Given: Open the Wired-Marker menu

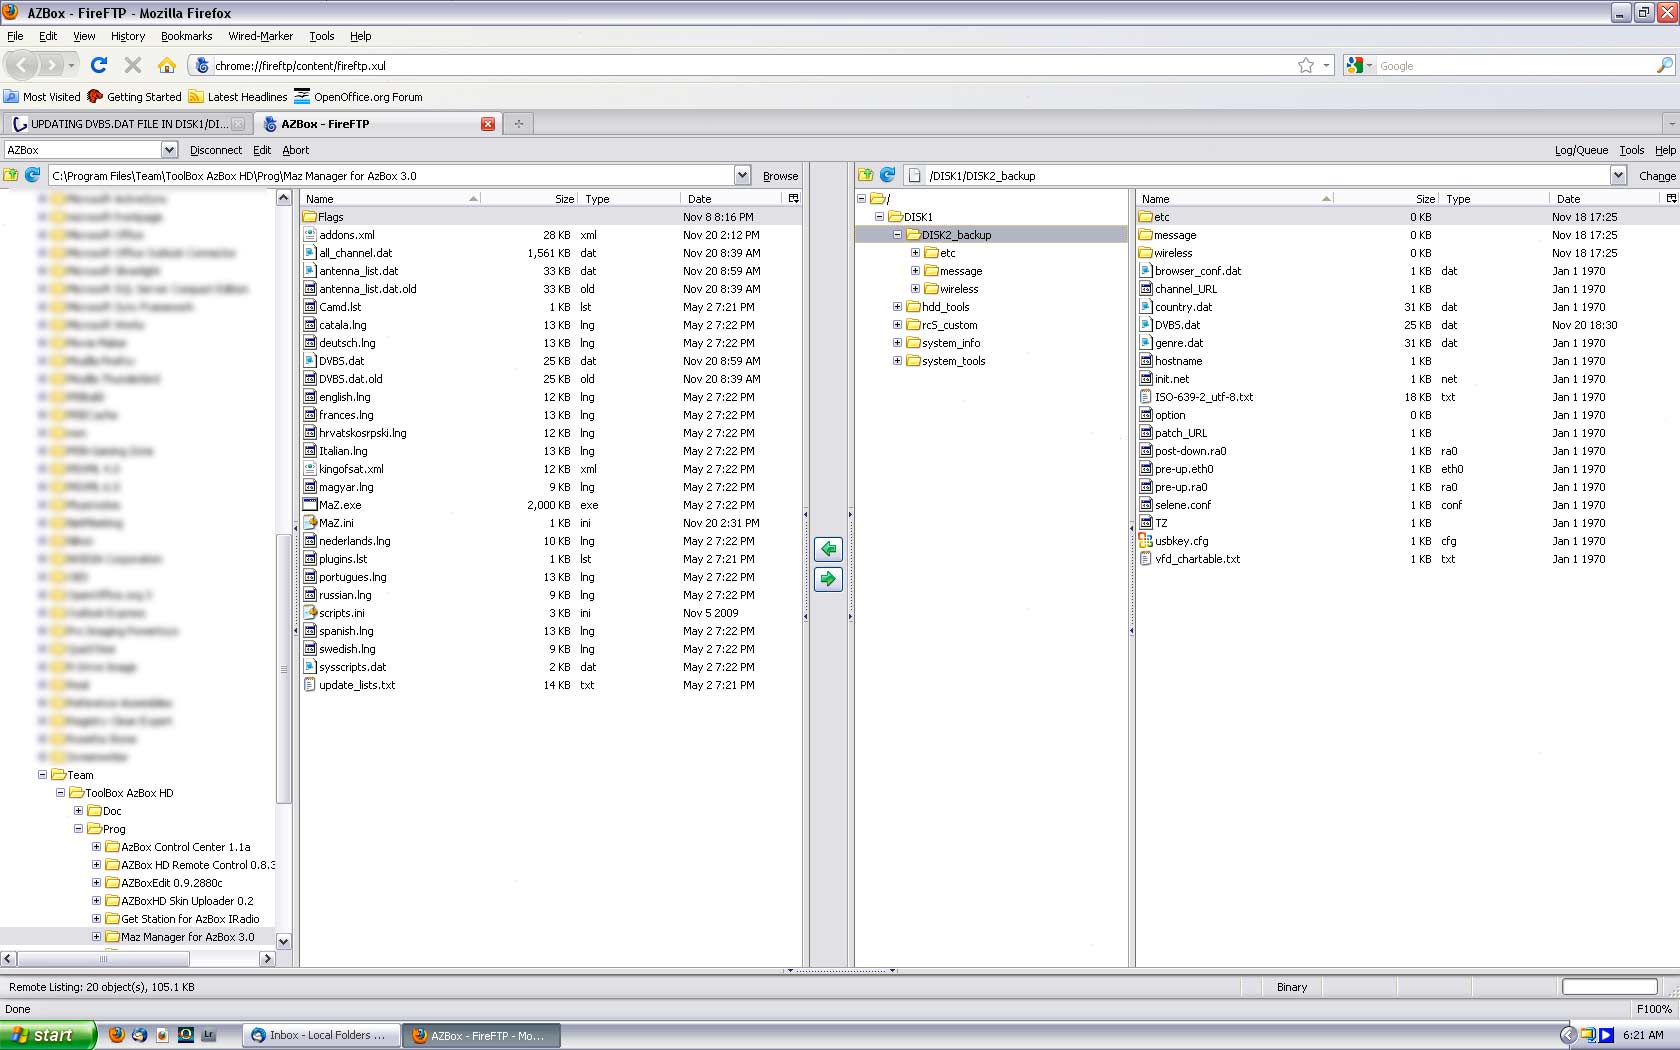Looking at the screenshot, I should coord(260,36).
